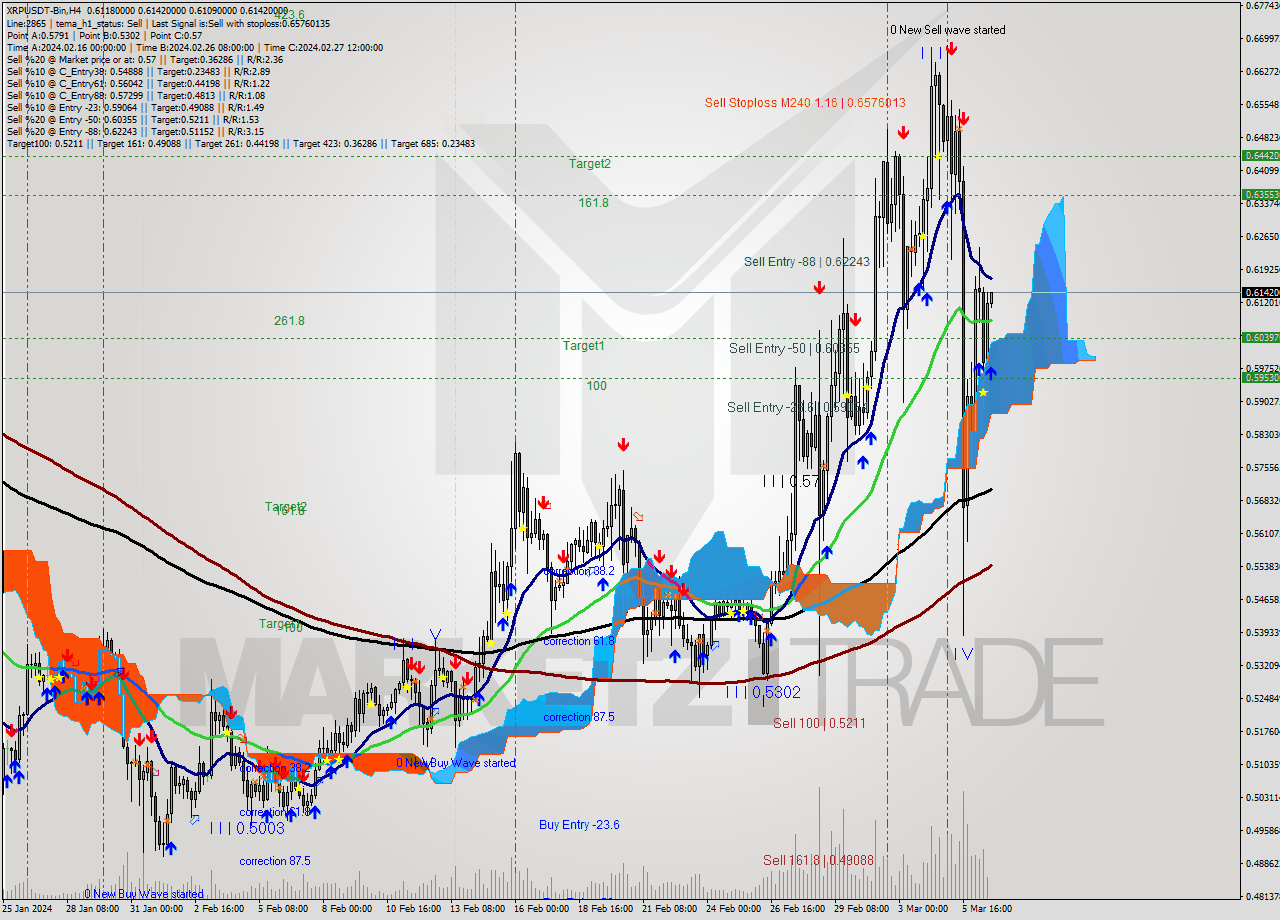Click the '21 Feb 08:00' time axis label
Image resolution: width=1280 pixels, height=920 pixels.
pyautogui.click(x=670, y=909)
